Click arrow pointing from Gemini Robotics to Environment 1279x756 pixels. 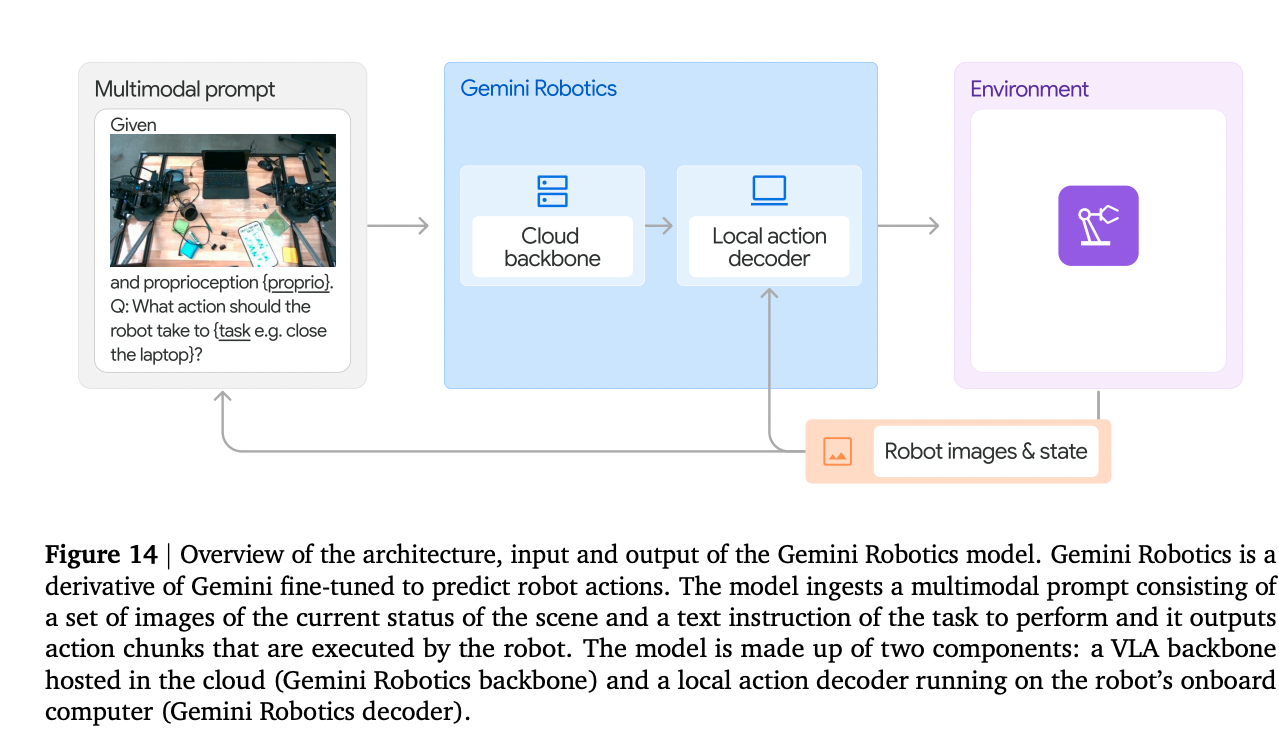click(x=908, y=226)
